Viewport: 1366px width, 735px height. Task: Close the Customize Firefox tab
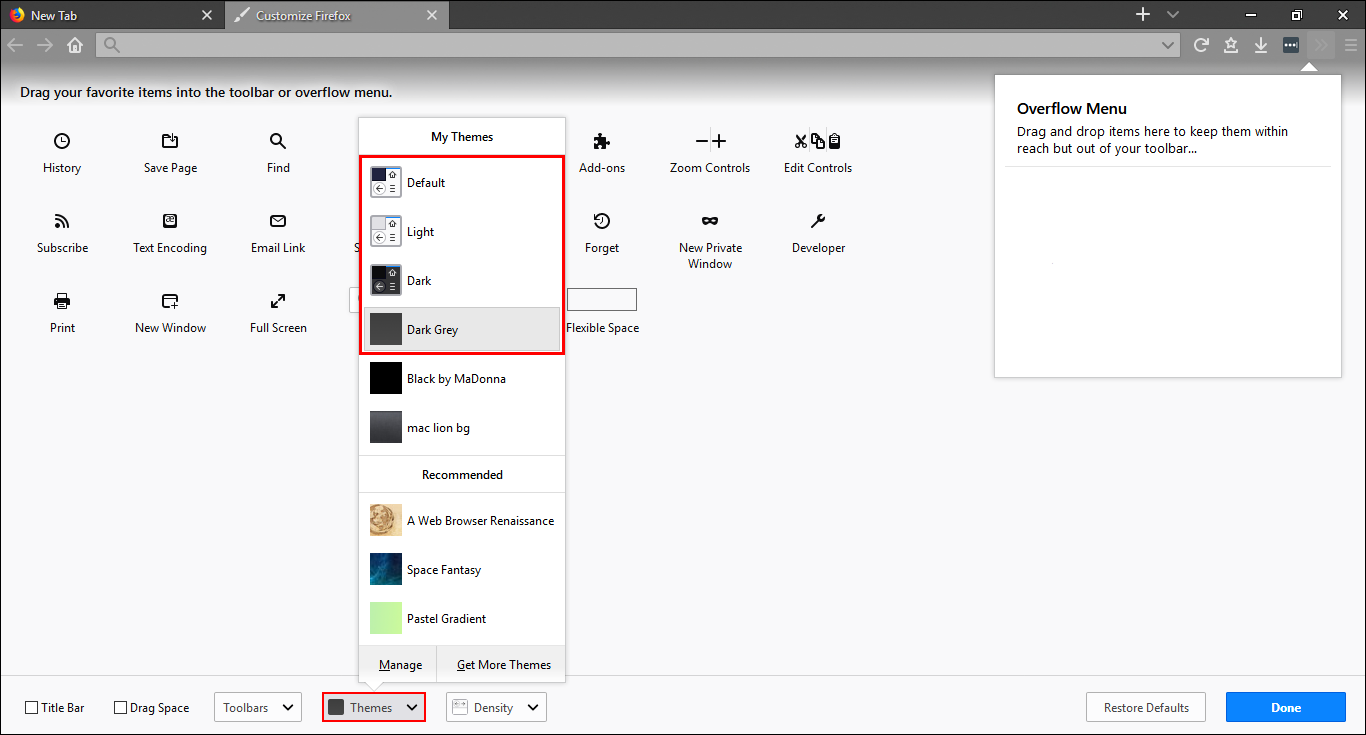click(432, 16)
